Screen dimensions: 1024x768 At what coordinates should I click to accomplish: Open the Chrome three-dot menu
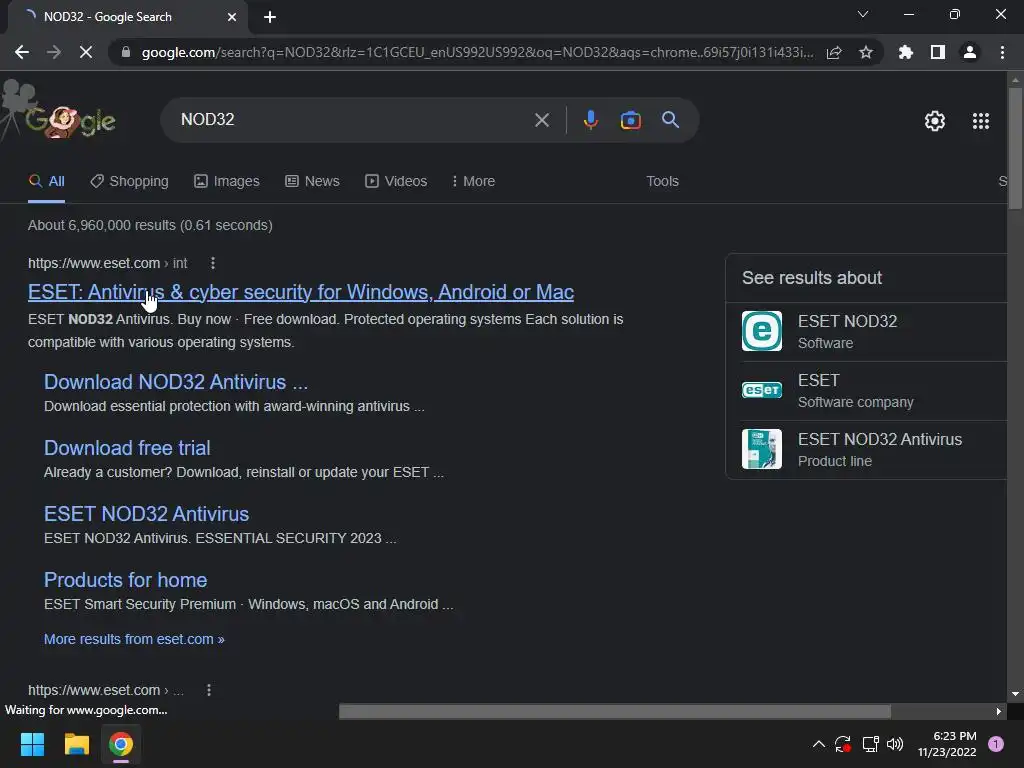[1002, 52]
